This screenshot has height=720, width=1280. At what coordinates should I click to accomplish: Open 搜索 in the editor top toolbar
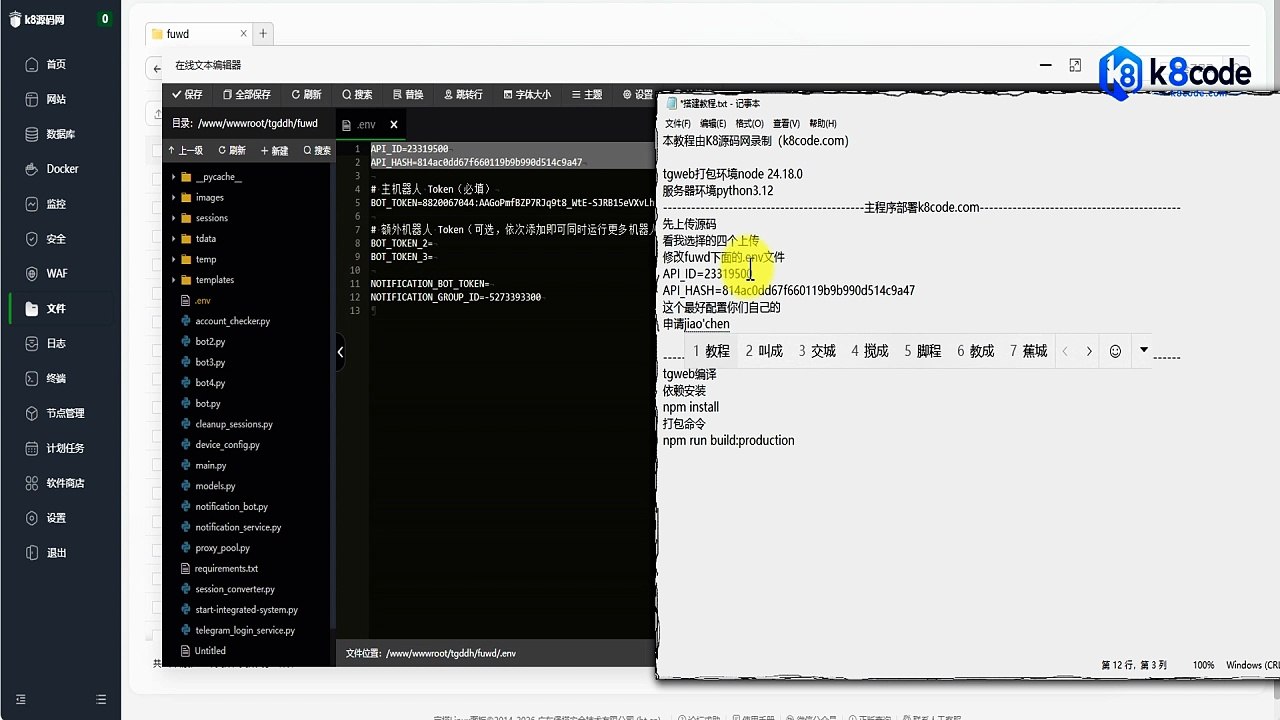coord(357,95)
